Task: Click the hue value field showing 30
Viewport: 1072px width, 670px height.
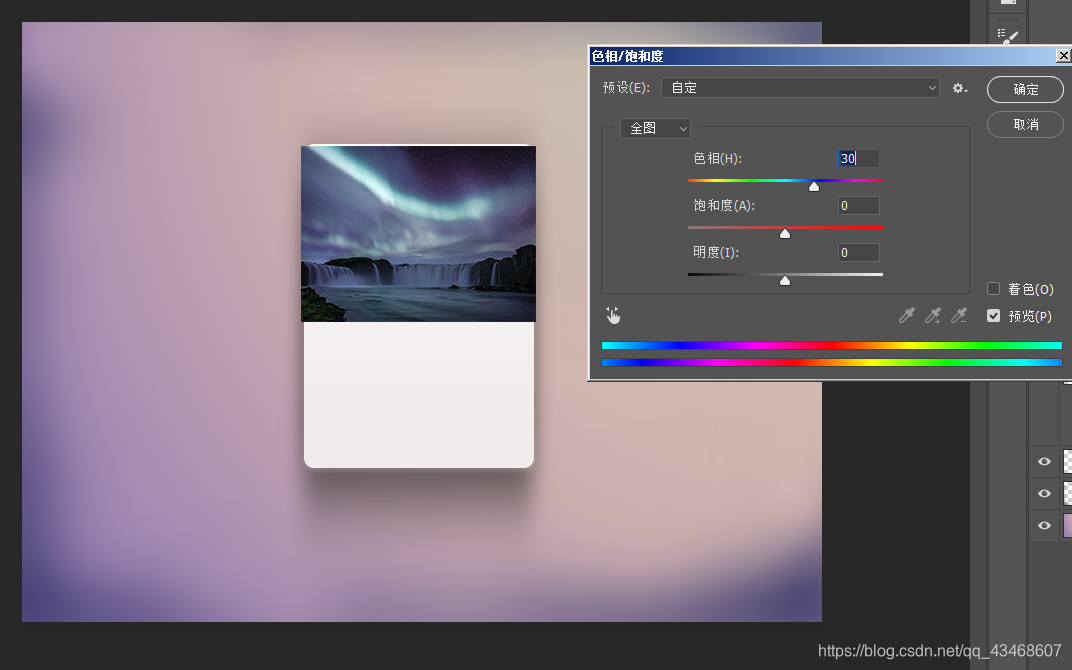Action: click(x=858, y=158)
